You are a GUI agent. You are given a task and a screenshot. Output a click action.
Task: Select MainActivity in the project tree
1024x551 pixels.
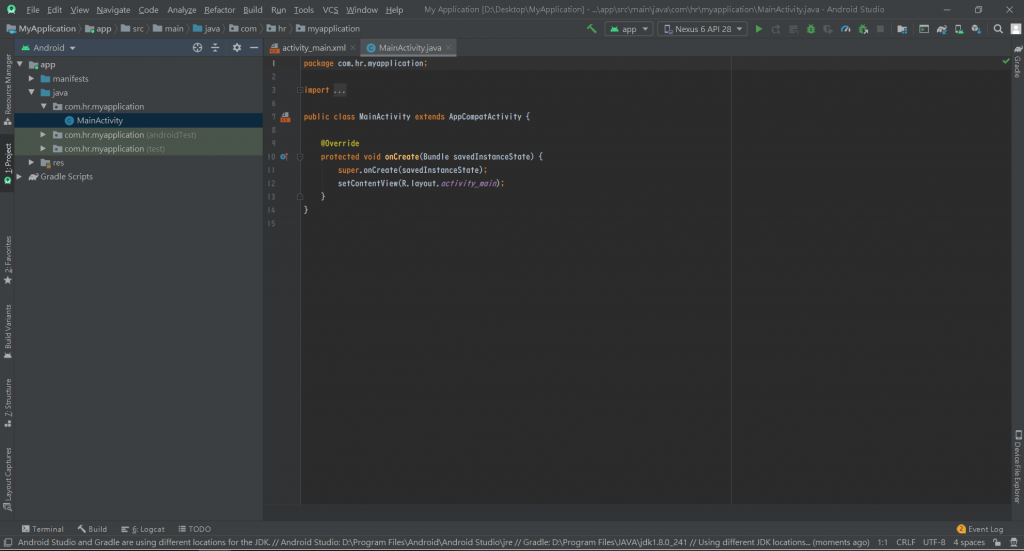99,120
